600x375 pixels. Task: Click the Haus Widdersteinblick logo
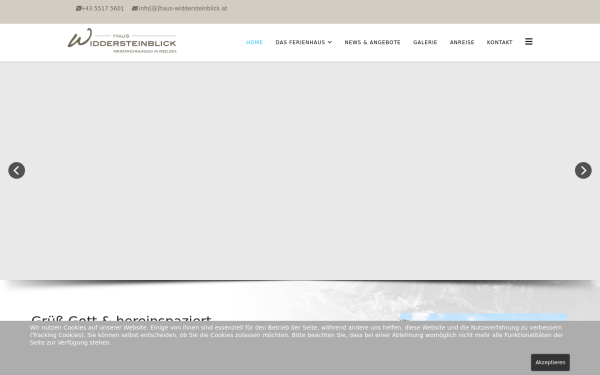[122, 41]
